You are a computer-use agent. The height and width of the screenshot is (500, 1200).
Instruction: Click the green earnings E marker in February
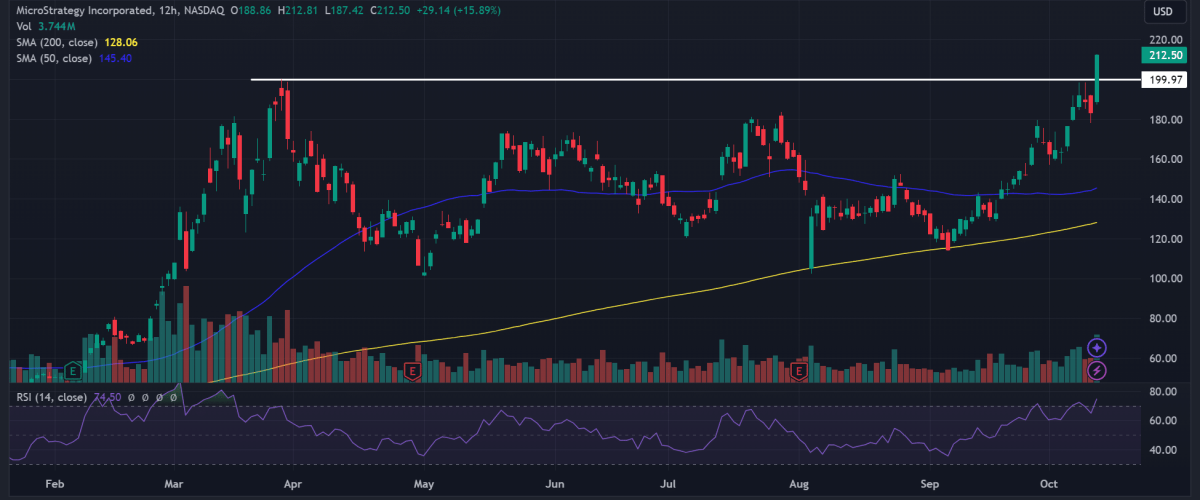[x=73, y=370]
